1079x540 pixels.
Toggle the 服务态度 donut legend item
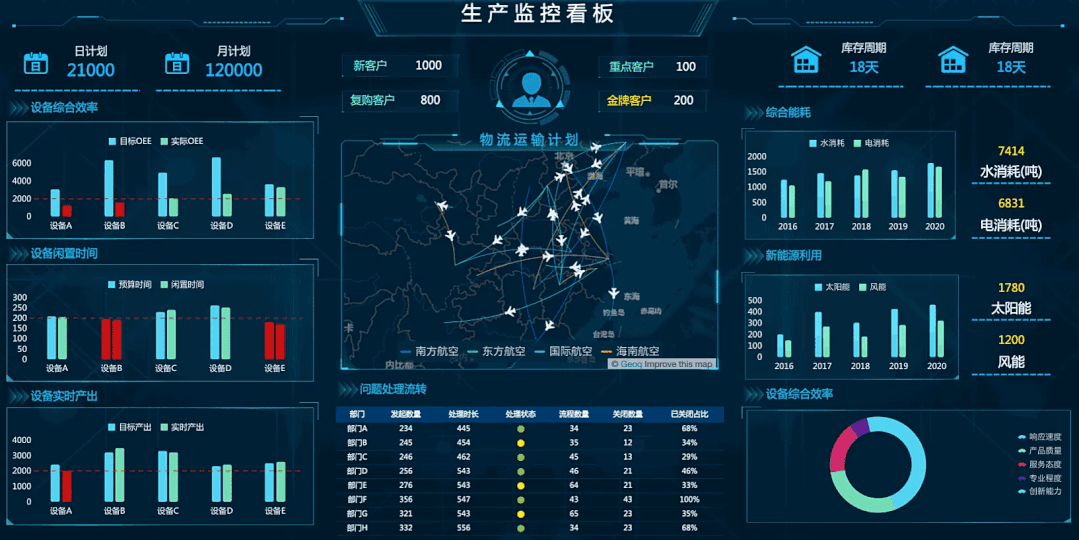1040,464
